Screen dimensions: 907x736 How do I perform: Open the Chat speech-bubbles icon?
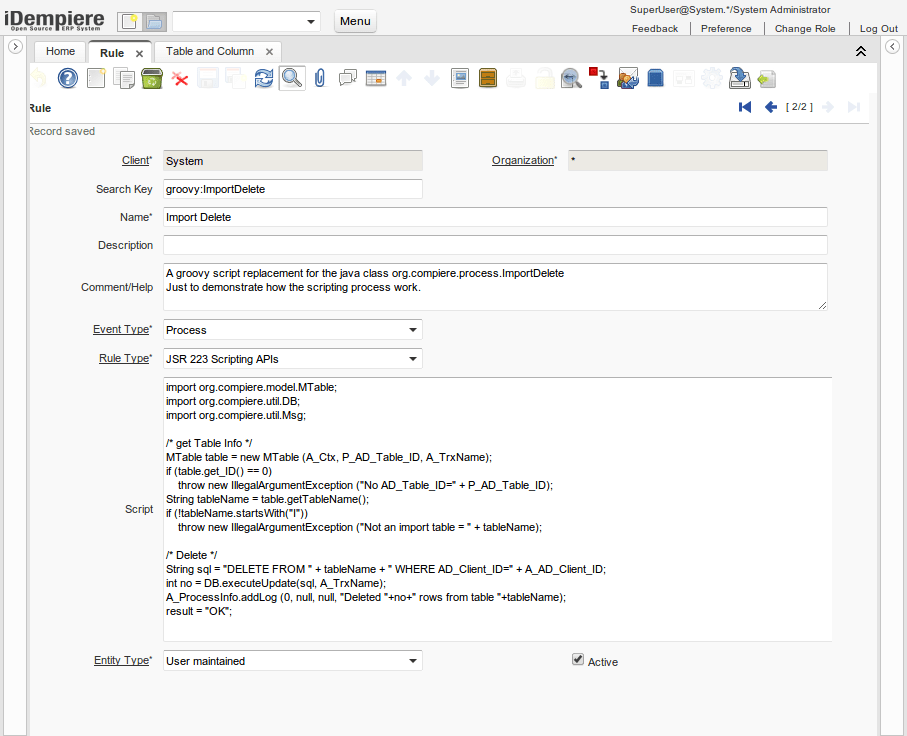[x=348, y=78]
